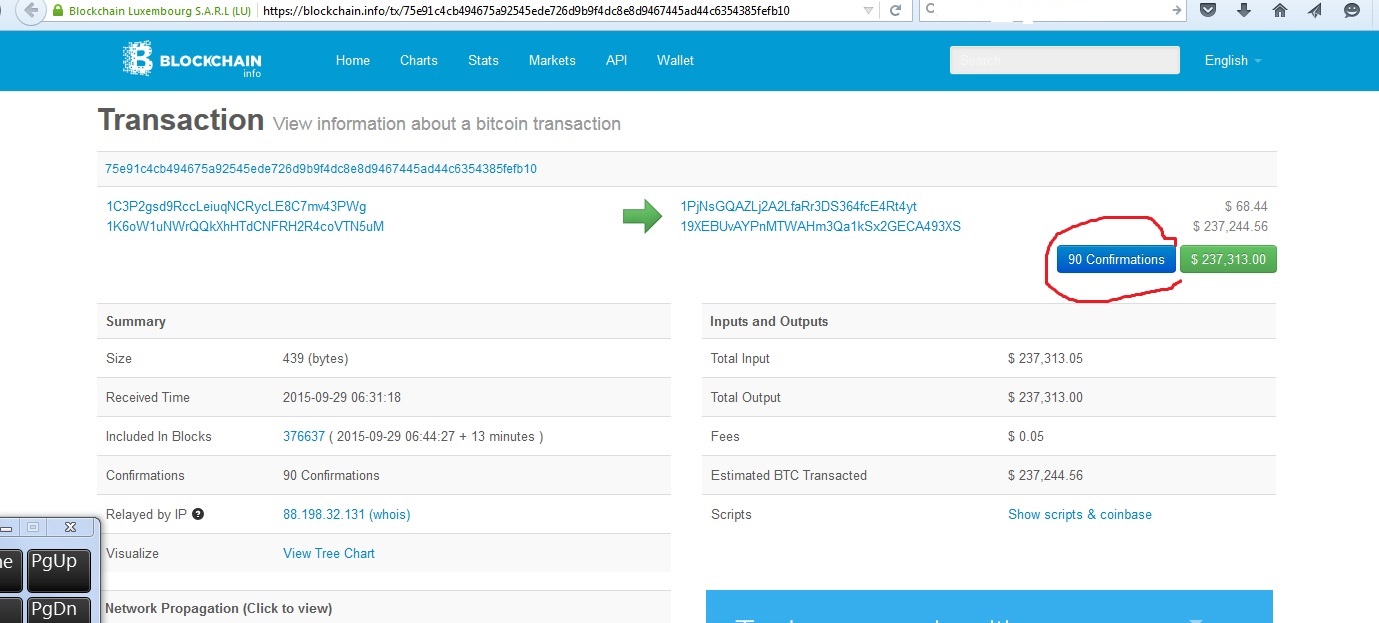Open the API menu item
This screenshot has width=1379, height=623.
(616, 60)
